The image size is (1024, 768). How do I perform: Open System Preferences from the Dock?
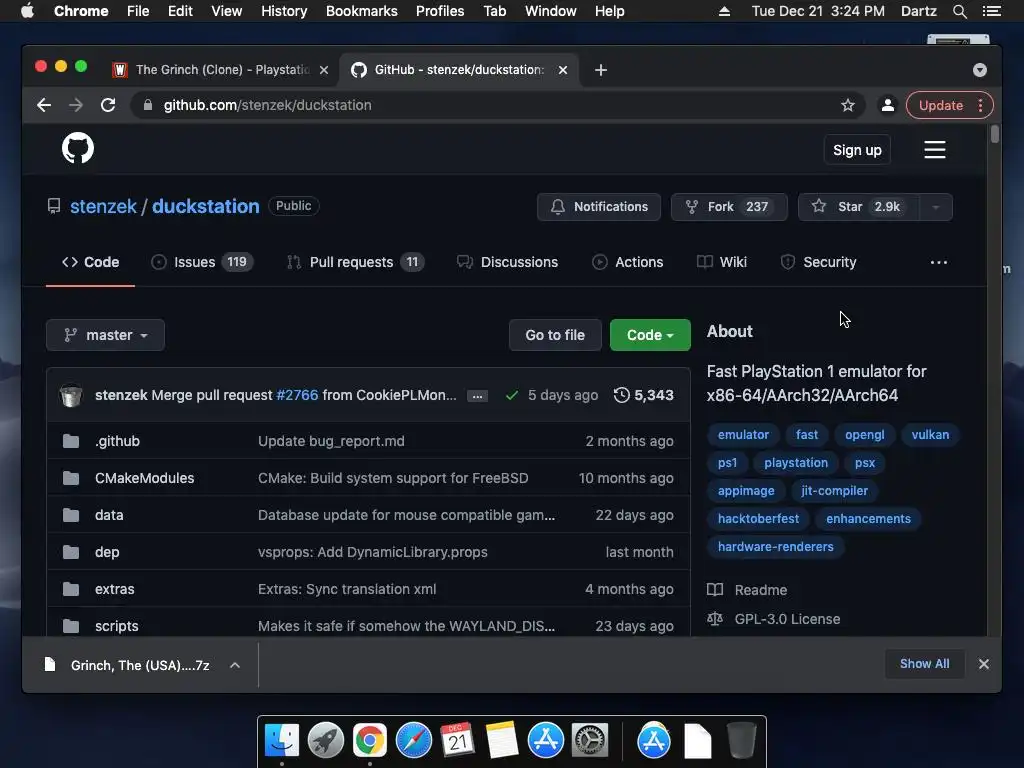pyautogui.click(x=590, y=740)
